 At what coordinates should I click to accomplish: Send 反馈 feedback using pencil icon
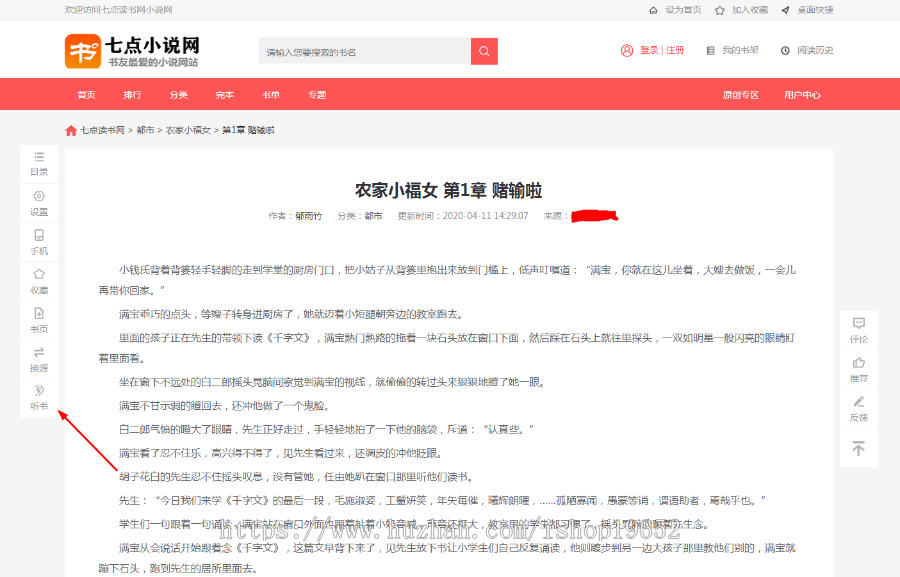(858, 409)
